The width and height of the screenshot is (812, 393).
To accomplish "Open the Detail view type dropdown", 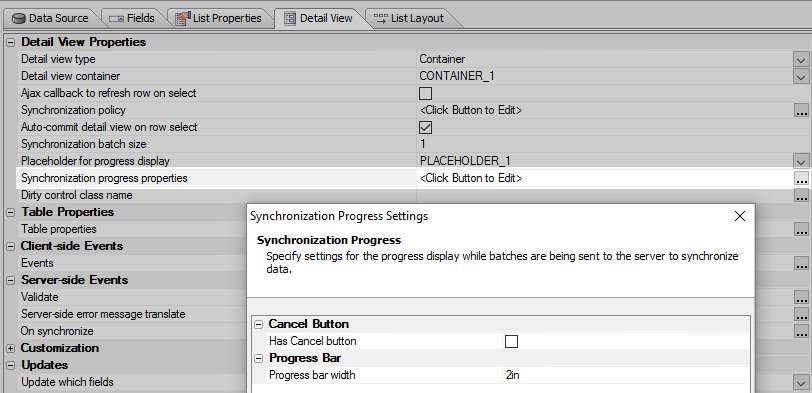I will (x=801, y=60).
